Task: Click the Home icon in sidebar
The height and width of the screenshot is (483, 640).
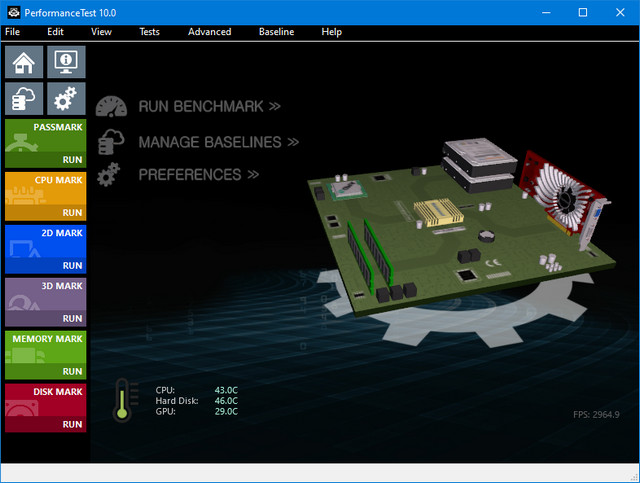Action: pos(25,62)
